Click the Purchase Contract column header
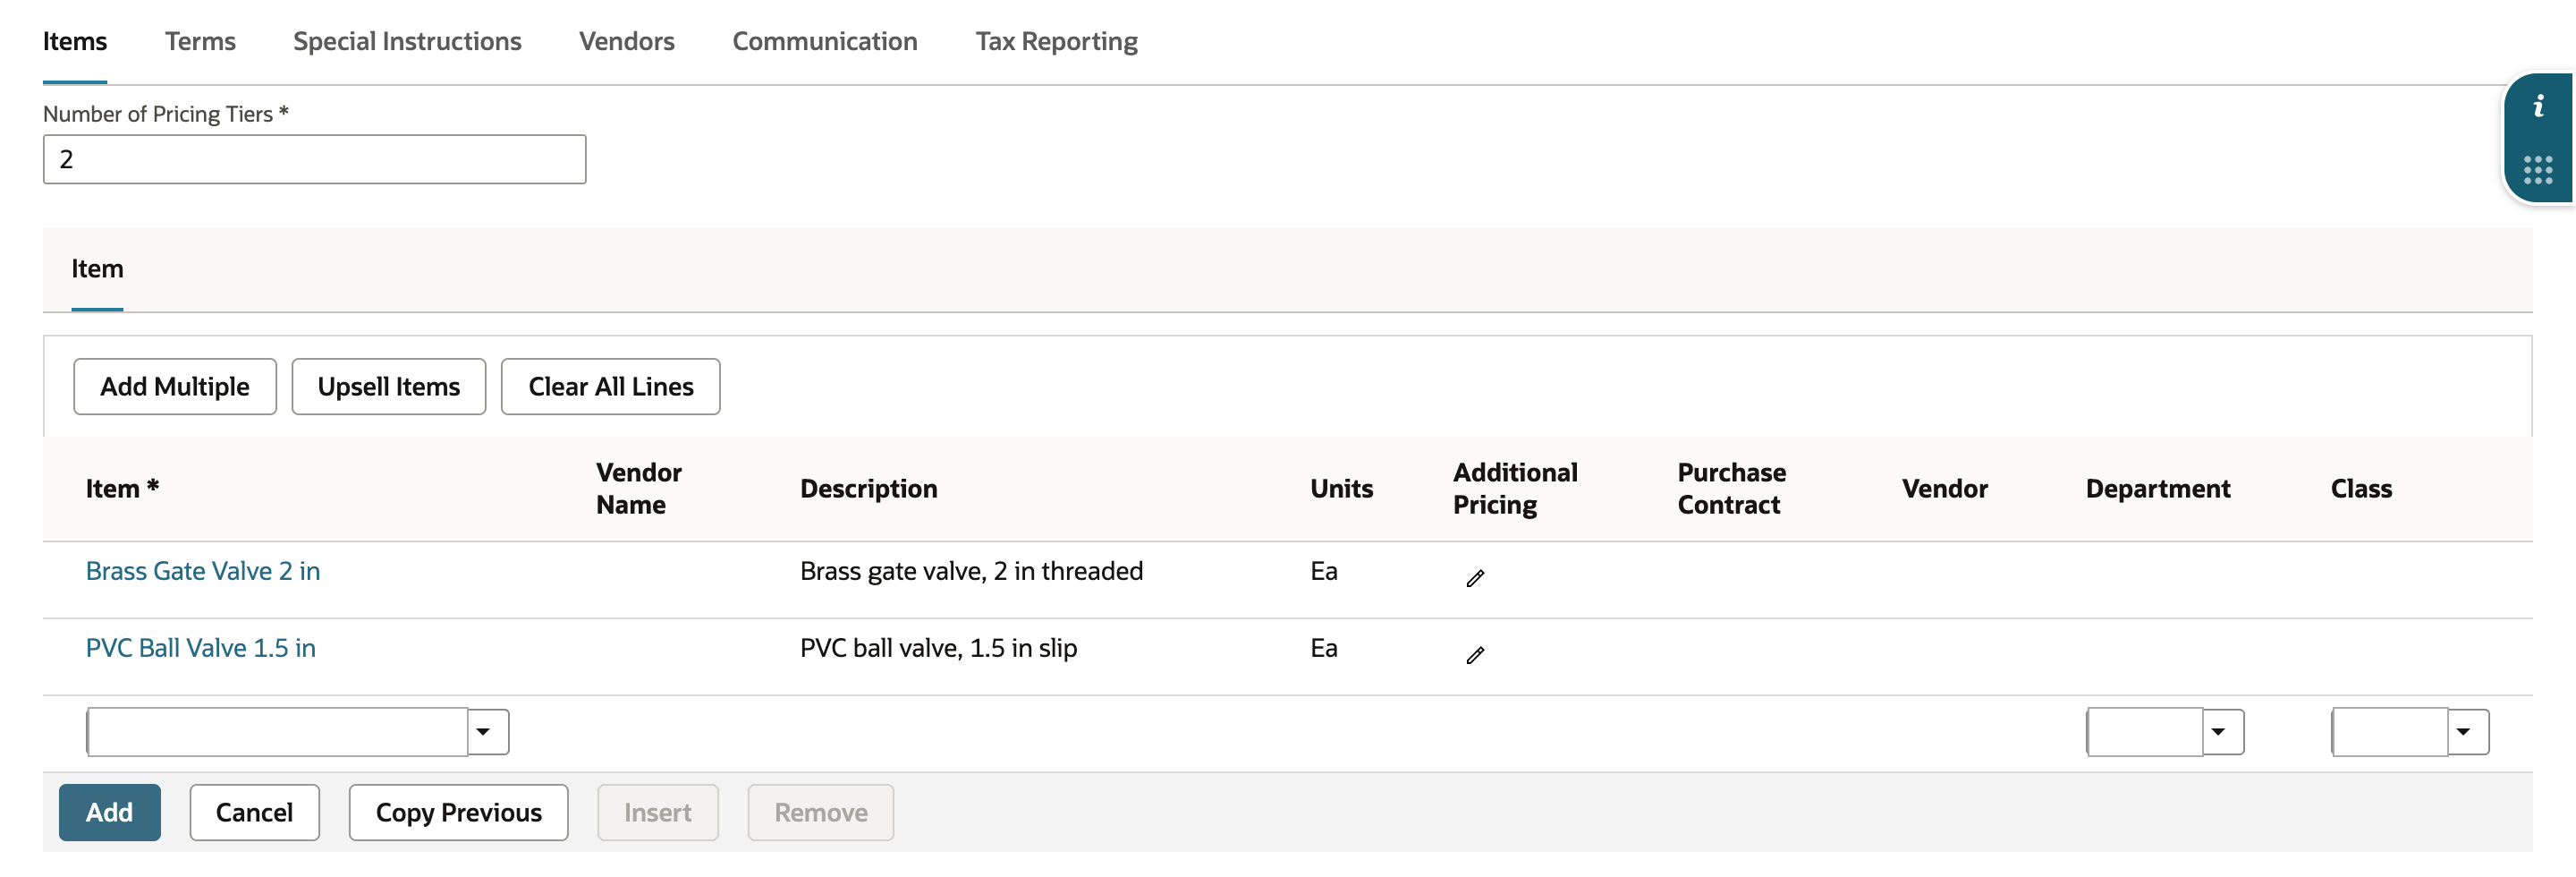The height and width of the screenshot is (877, 2576). coord(1732,489)
